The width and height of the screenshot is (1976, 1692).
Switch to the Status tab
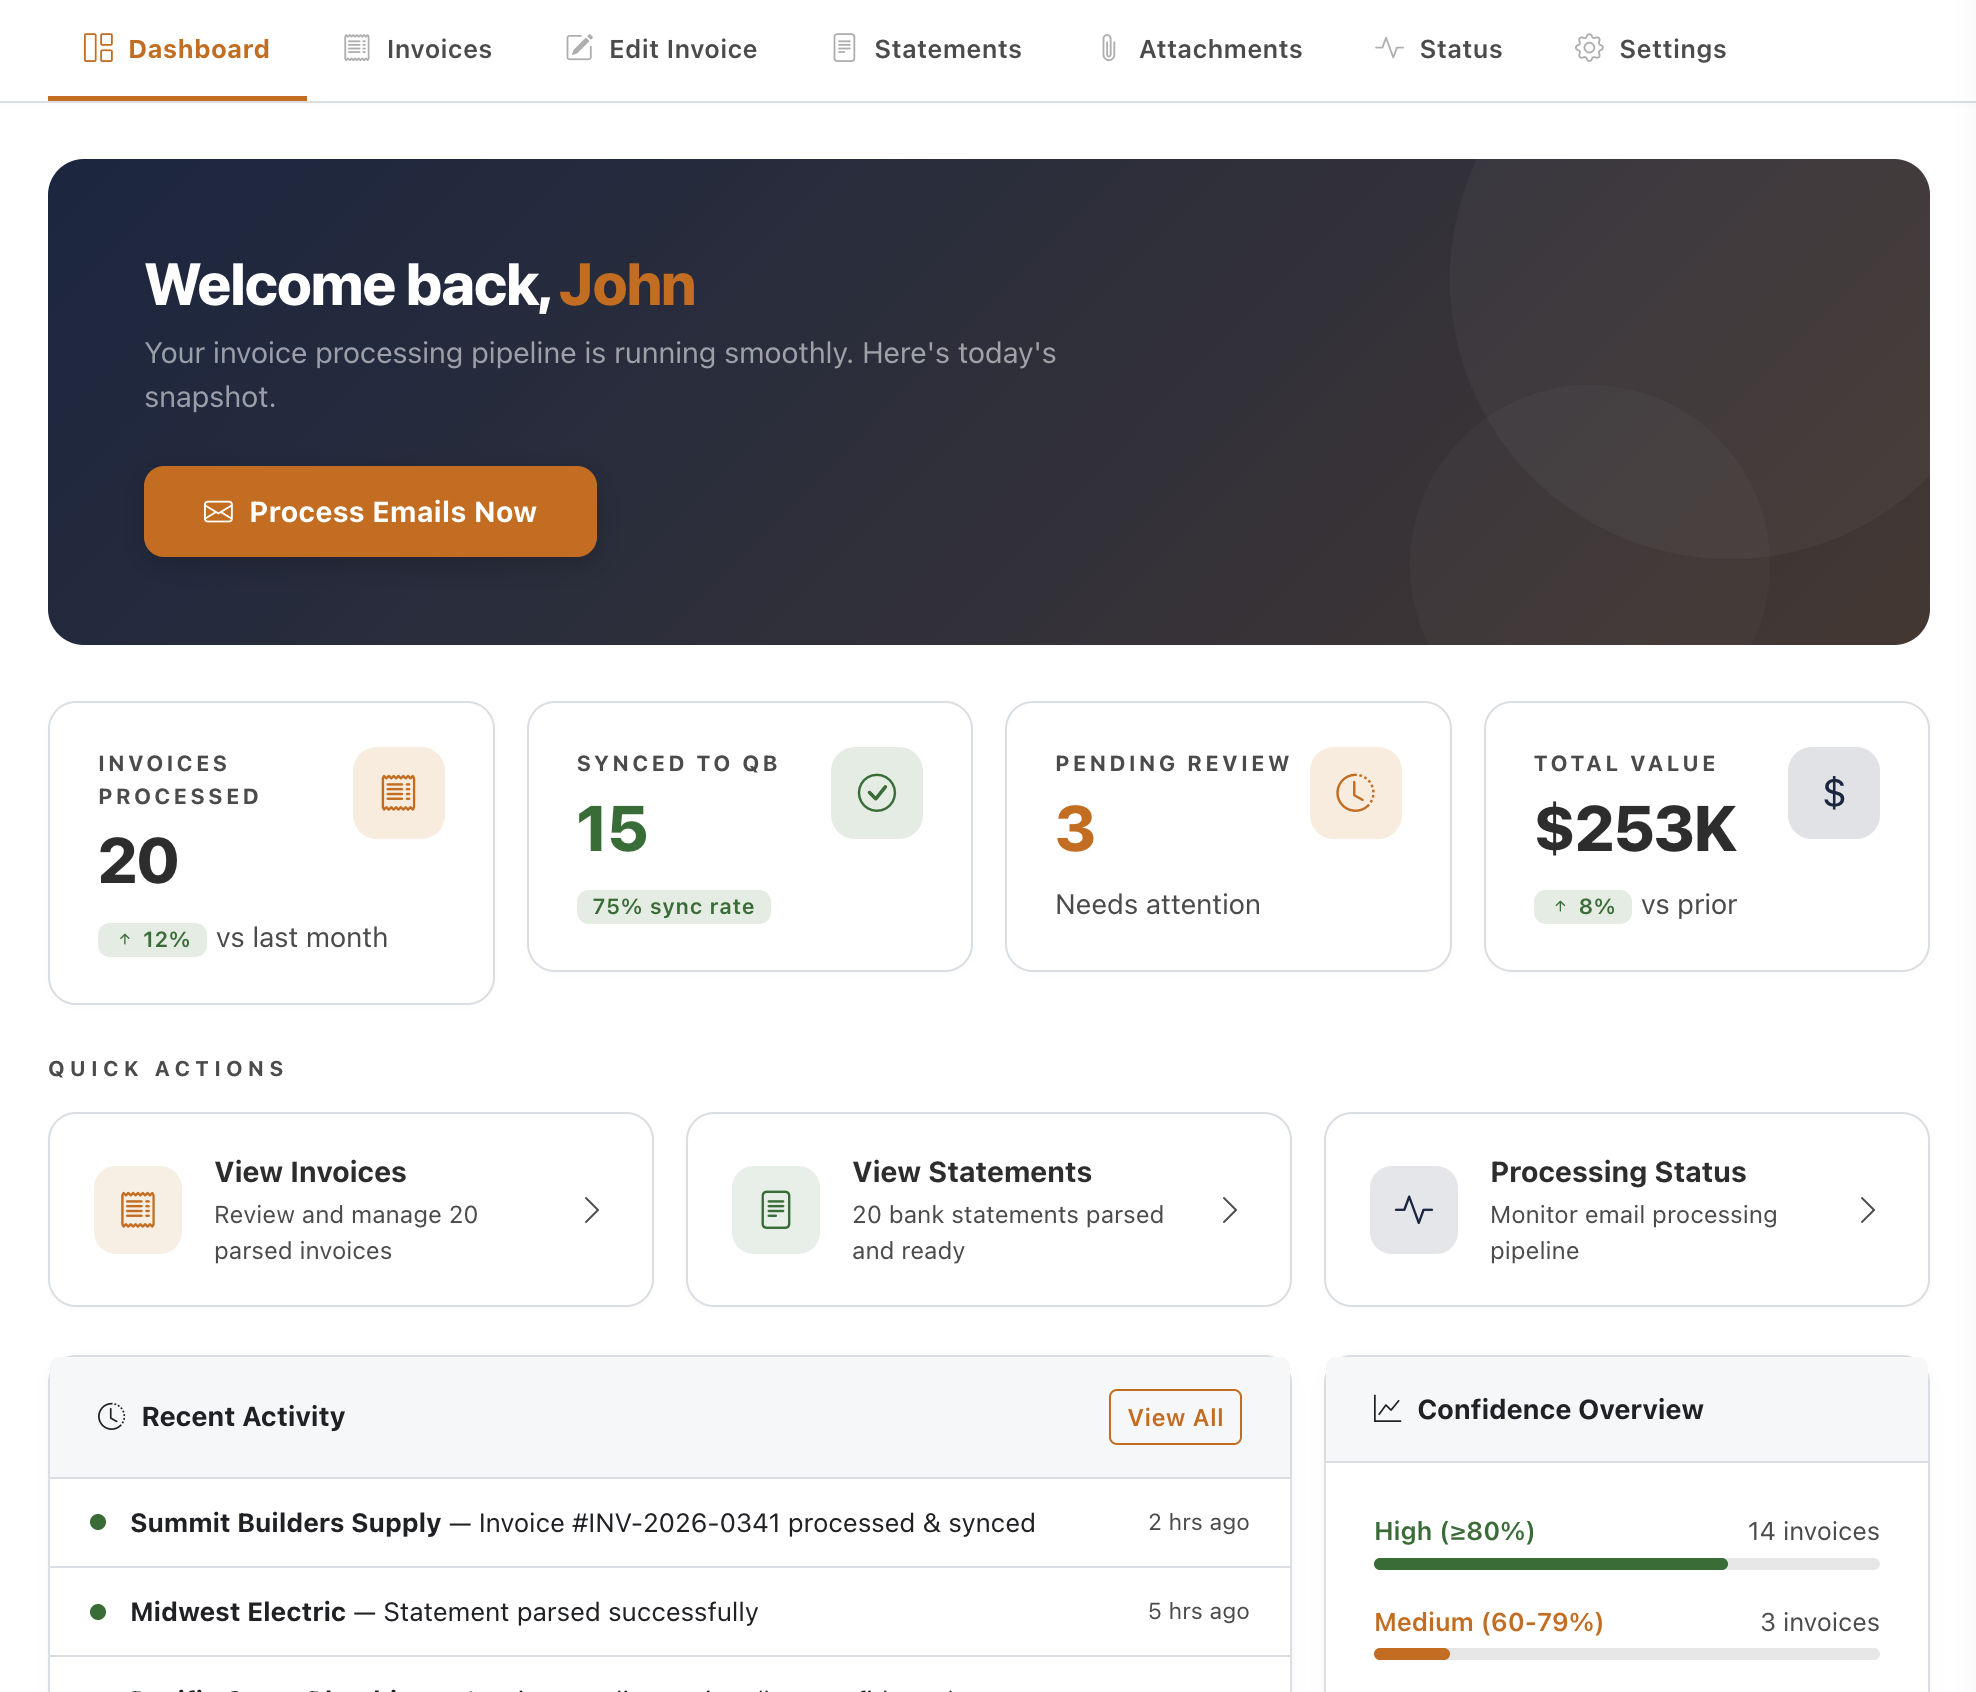[1438, 49]
